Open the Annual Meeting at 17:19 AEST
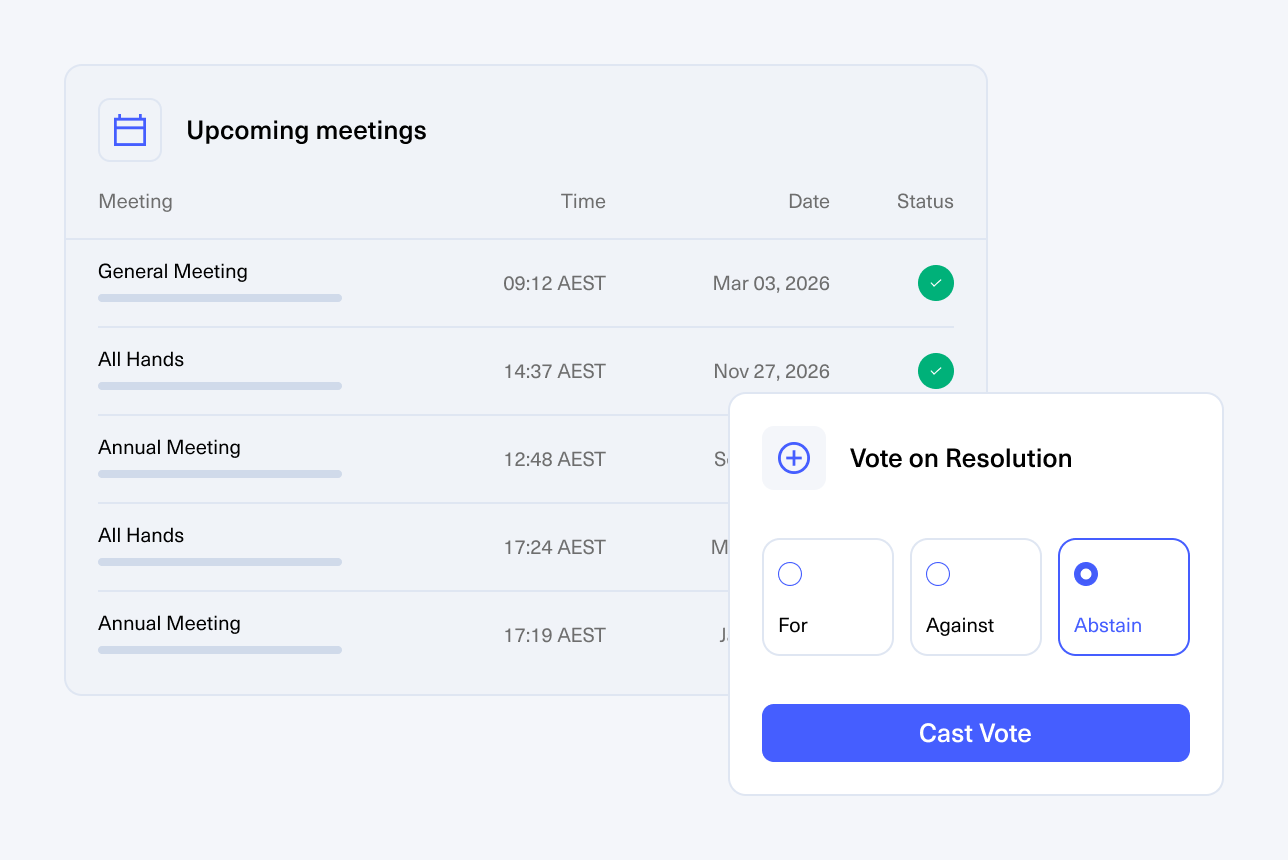1288x860 pixels. 169,623
